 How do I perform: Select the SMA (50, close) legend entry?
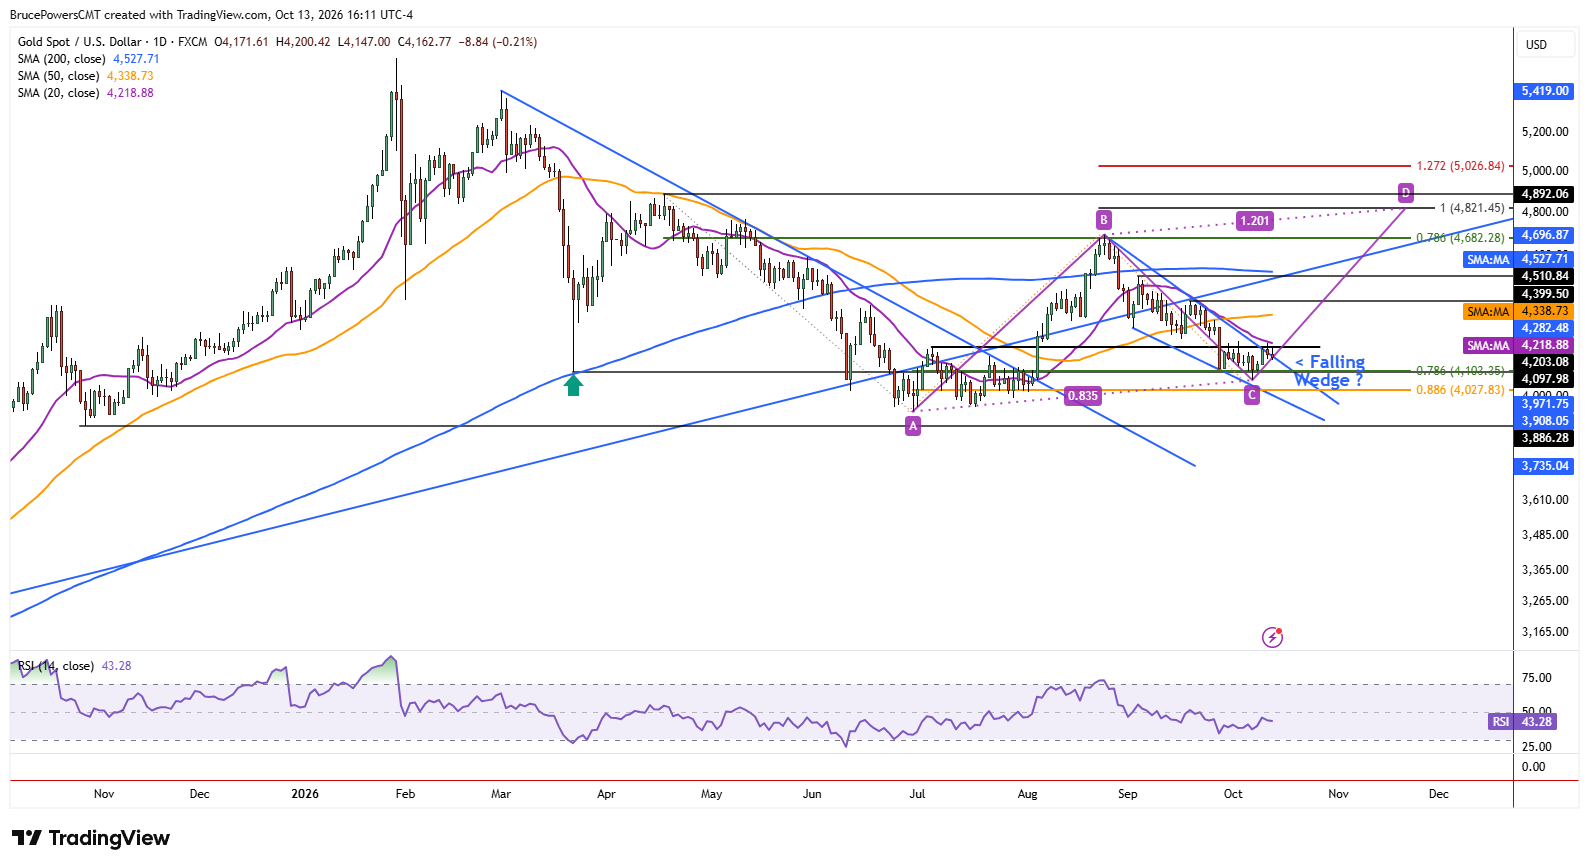(58, 76)
